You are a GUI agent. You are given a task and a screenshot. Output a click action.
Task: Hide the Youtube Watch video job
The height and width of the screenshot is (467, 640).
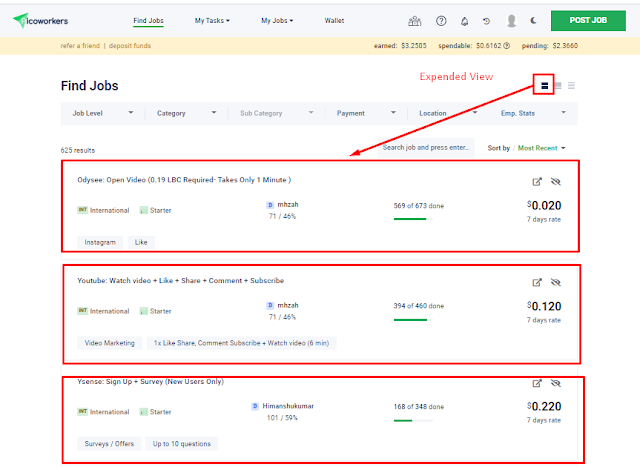click(556, 282)
